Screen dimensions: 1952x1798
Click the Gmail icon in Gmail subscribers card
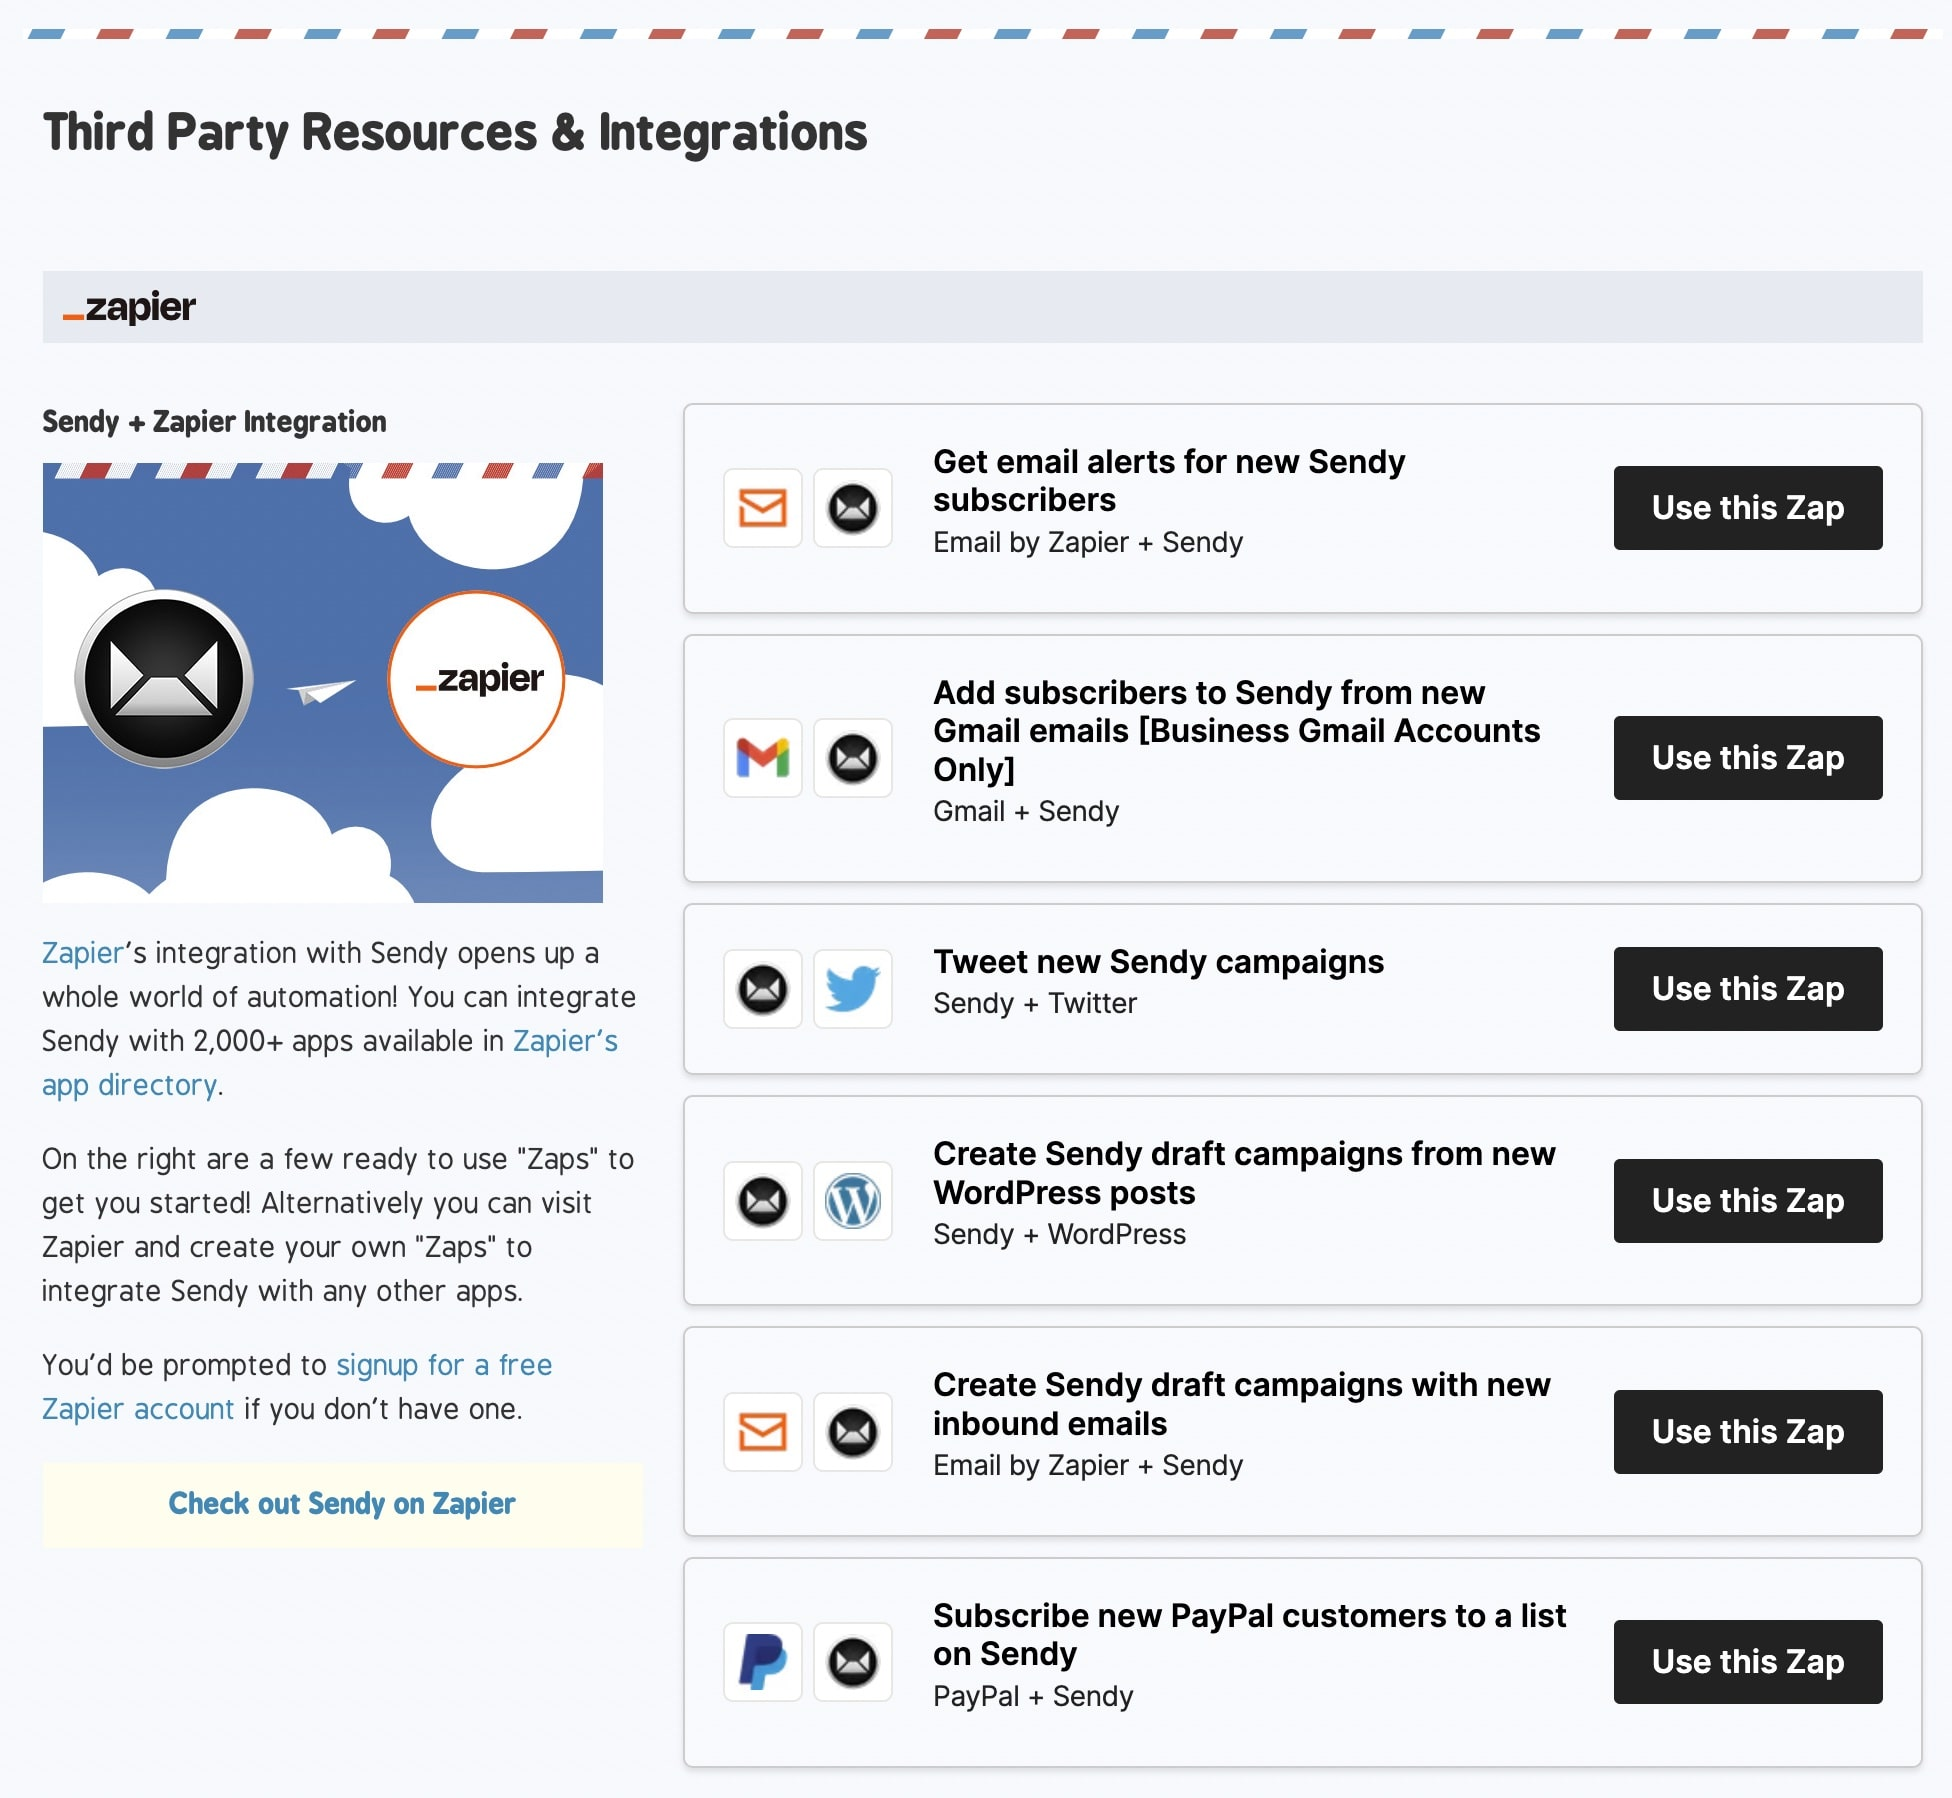(763, 758)
